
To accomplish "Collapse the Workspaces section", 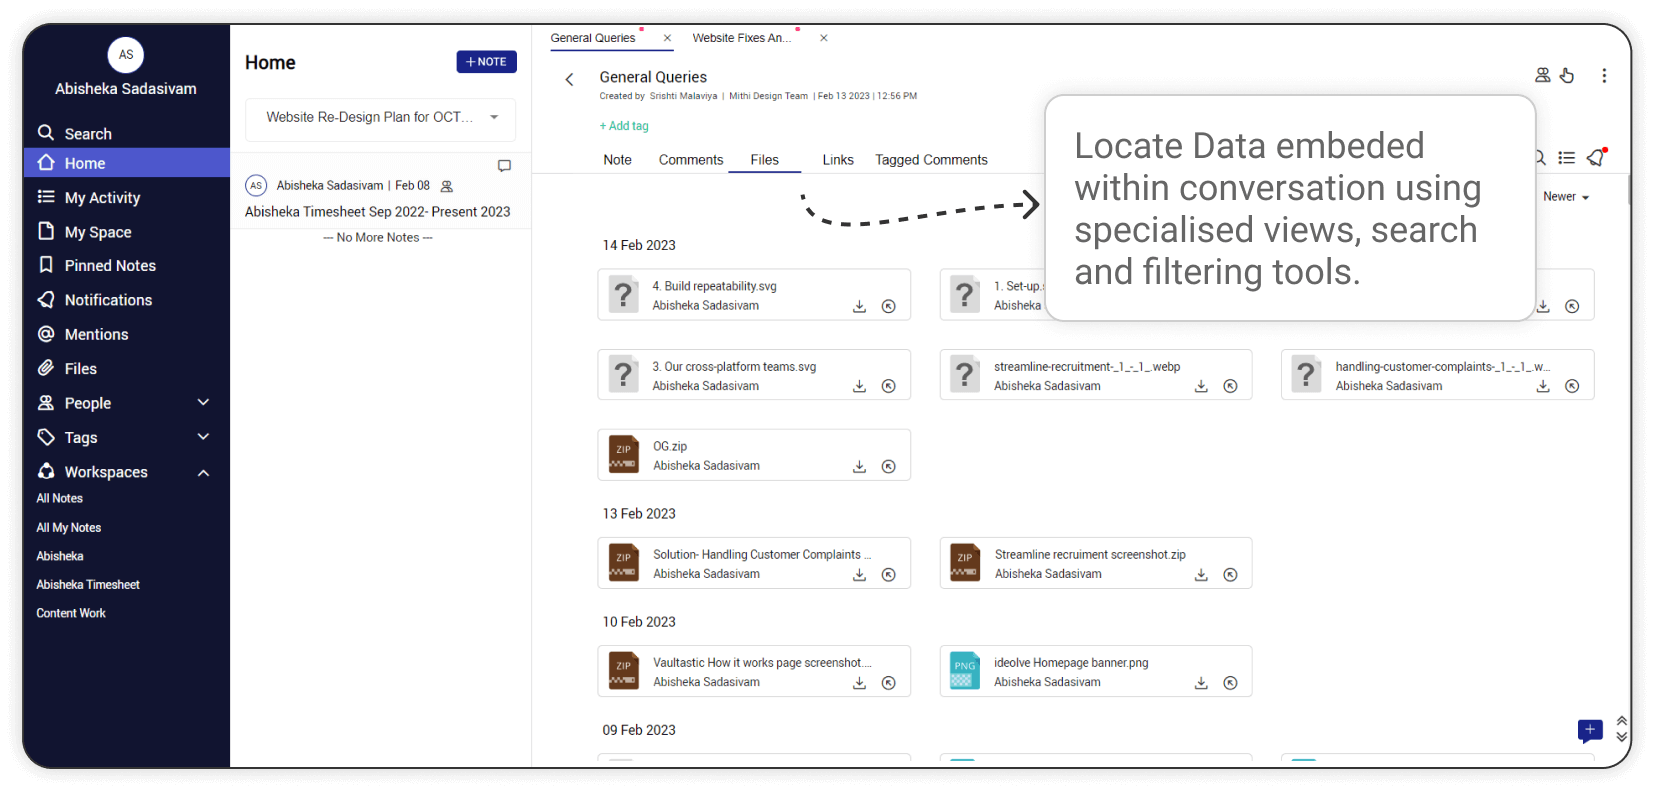I will tap(203, 472).
